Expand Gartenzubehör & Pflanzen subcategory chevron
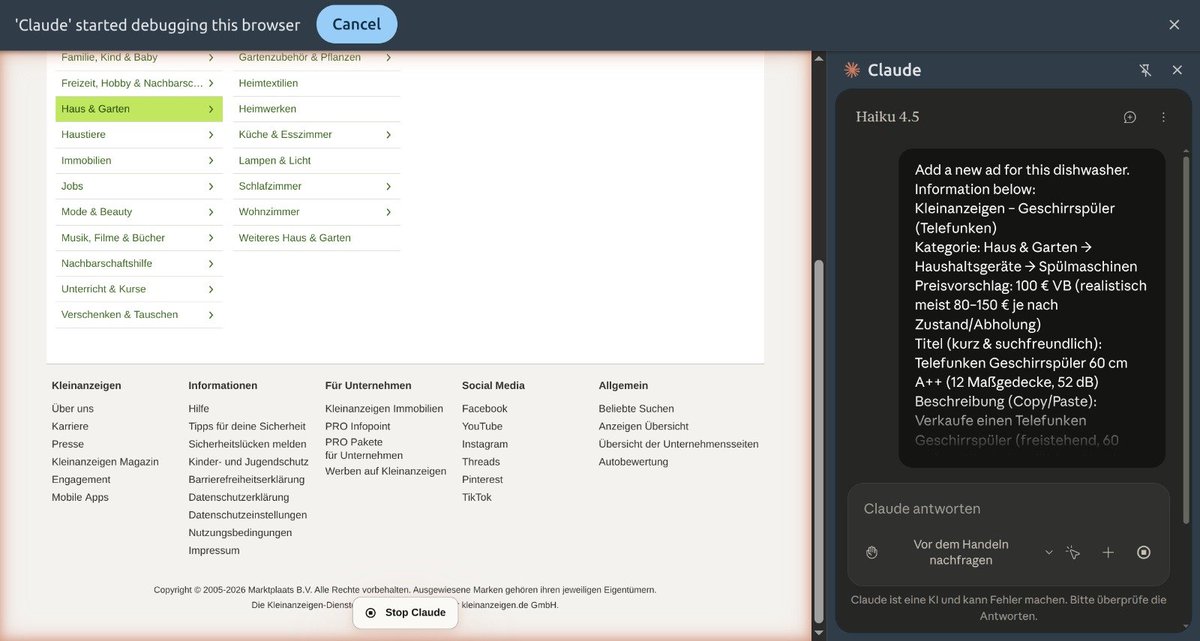Viewport: 1200px width, 641px height. (x=388, y=57)
